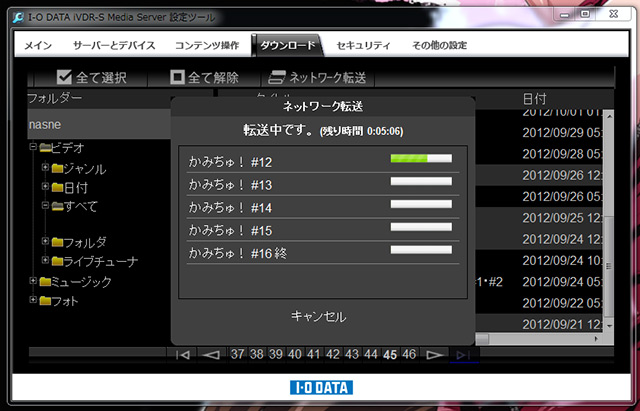The width and height of the screenshot is (640, 411).
Task: Click the フォルダー column header
Action: (x=55, y=98)
